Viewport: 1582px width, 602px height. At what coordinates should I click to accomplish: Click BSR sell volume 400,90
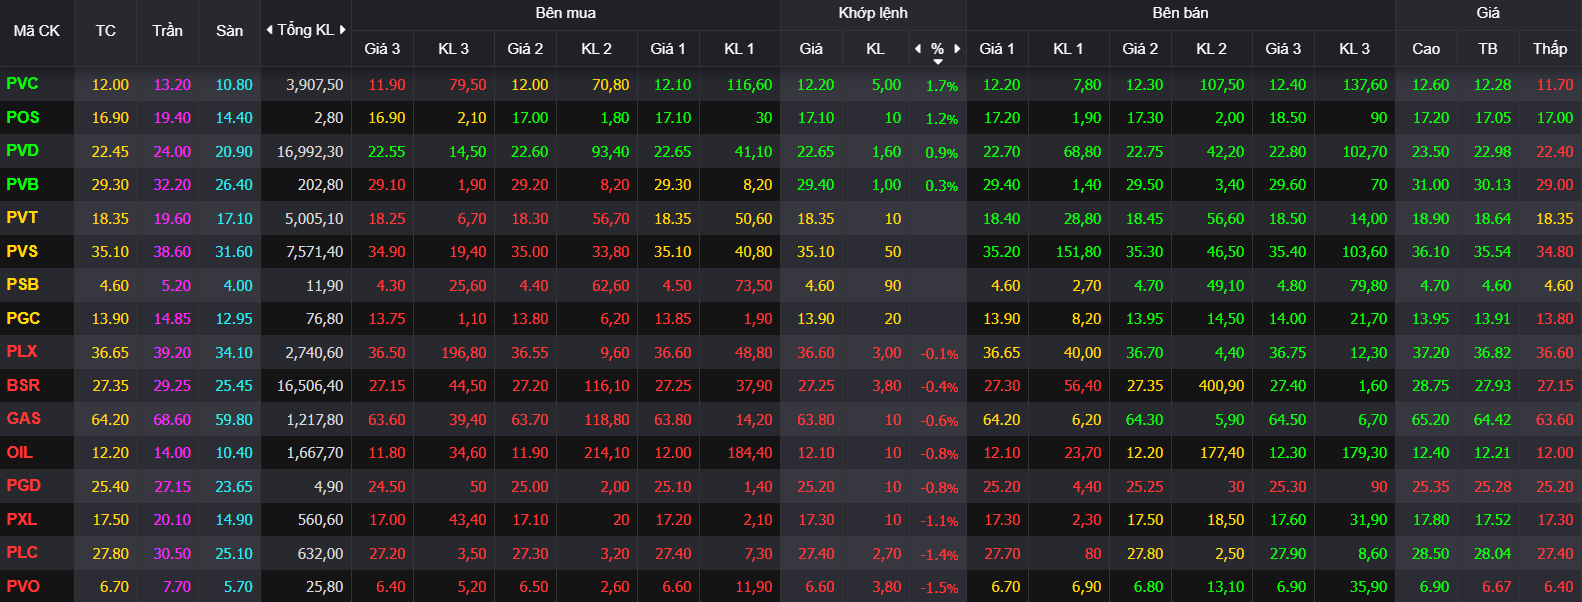click(1222, 386)
